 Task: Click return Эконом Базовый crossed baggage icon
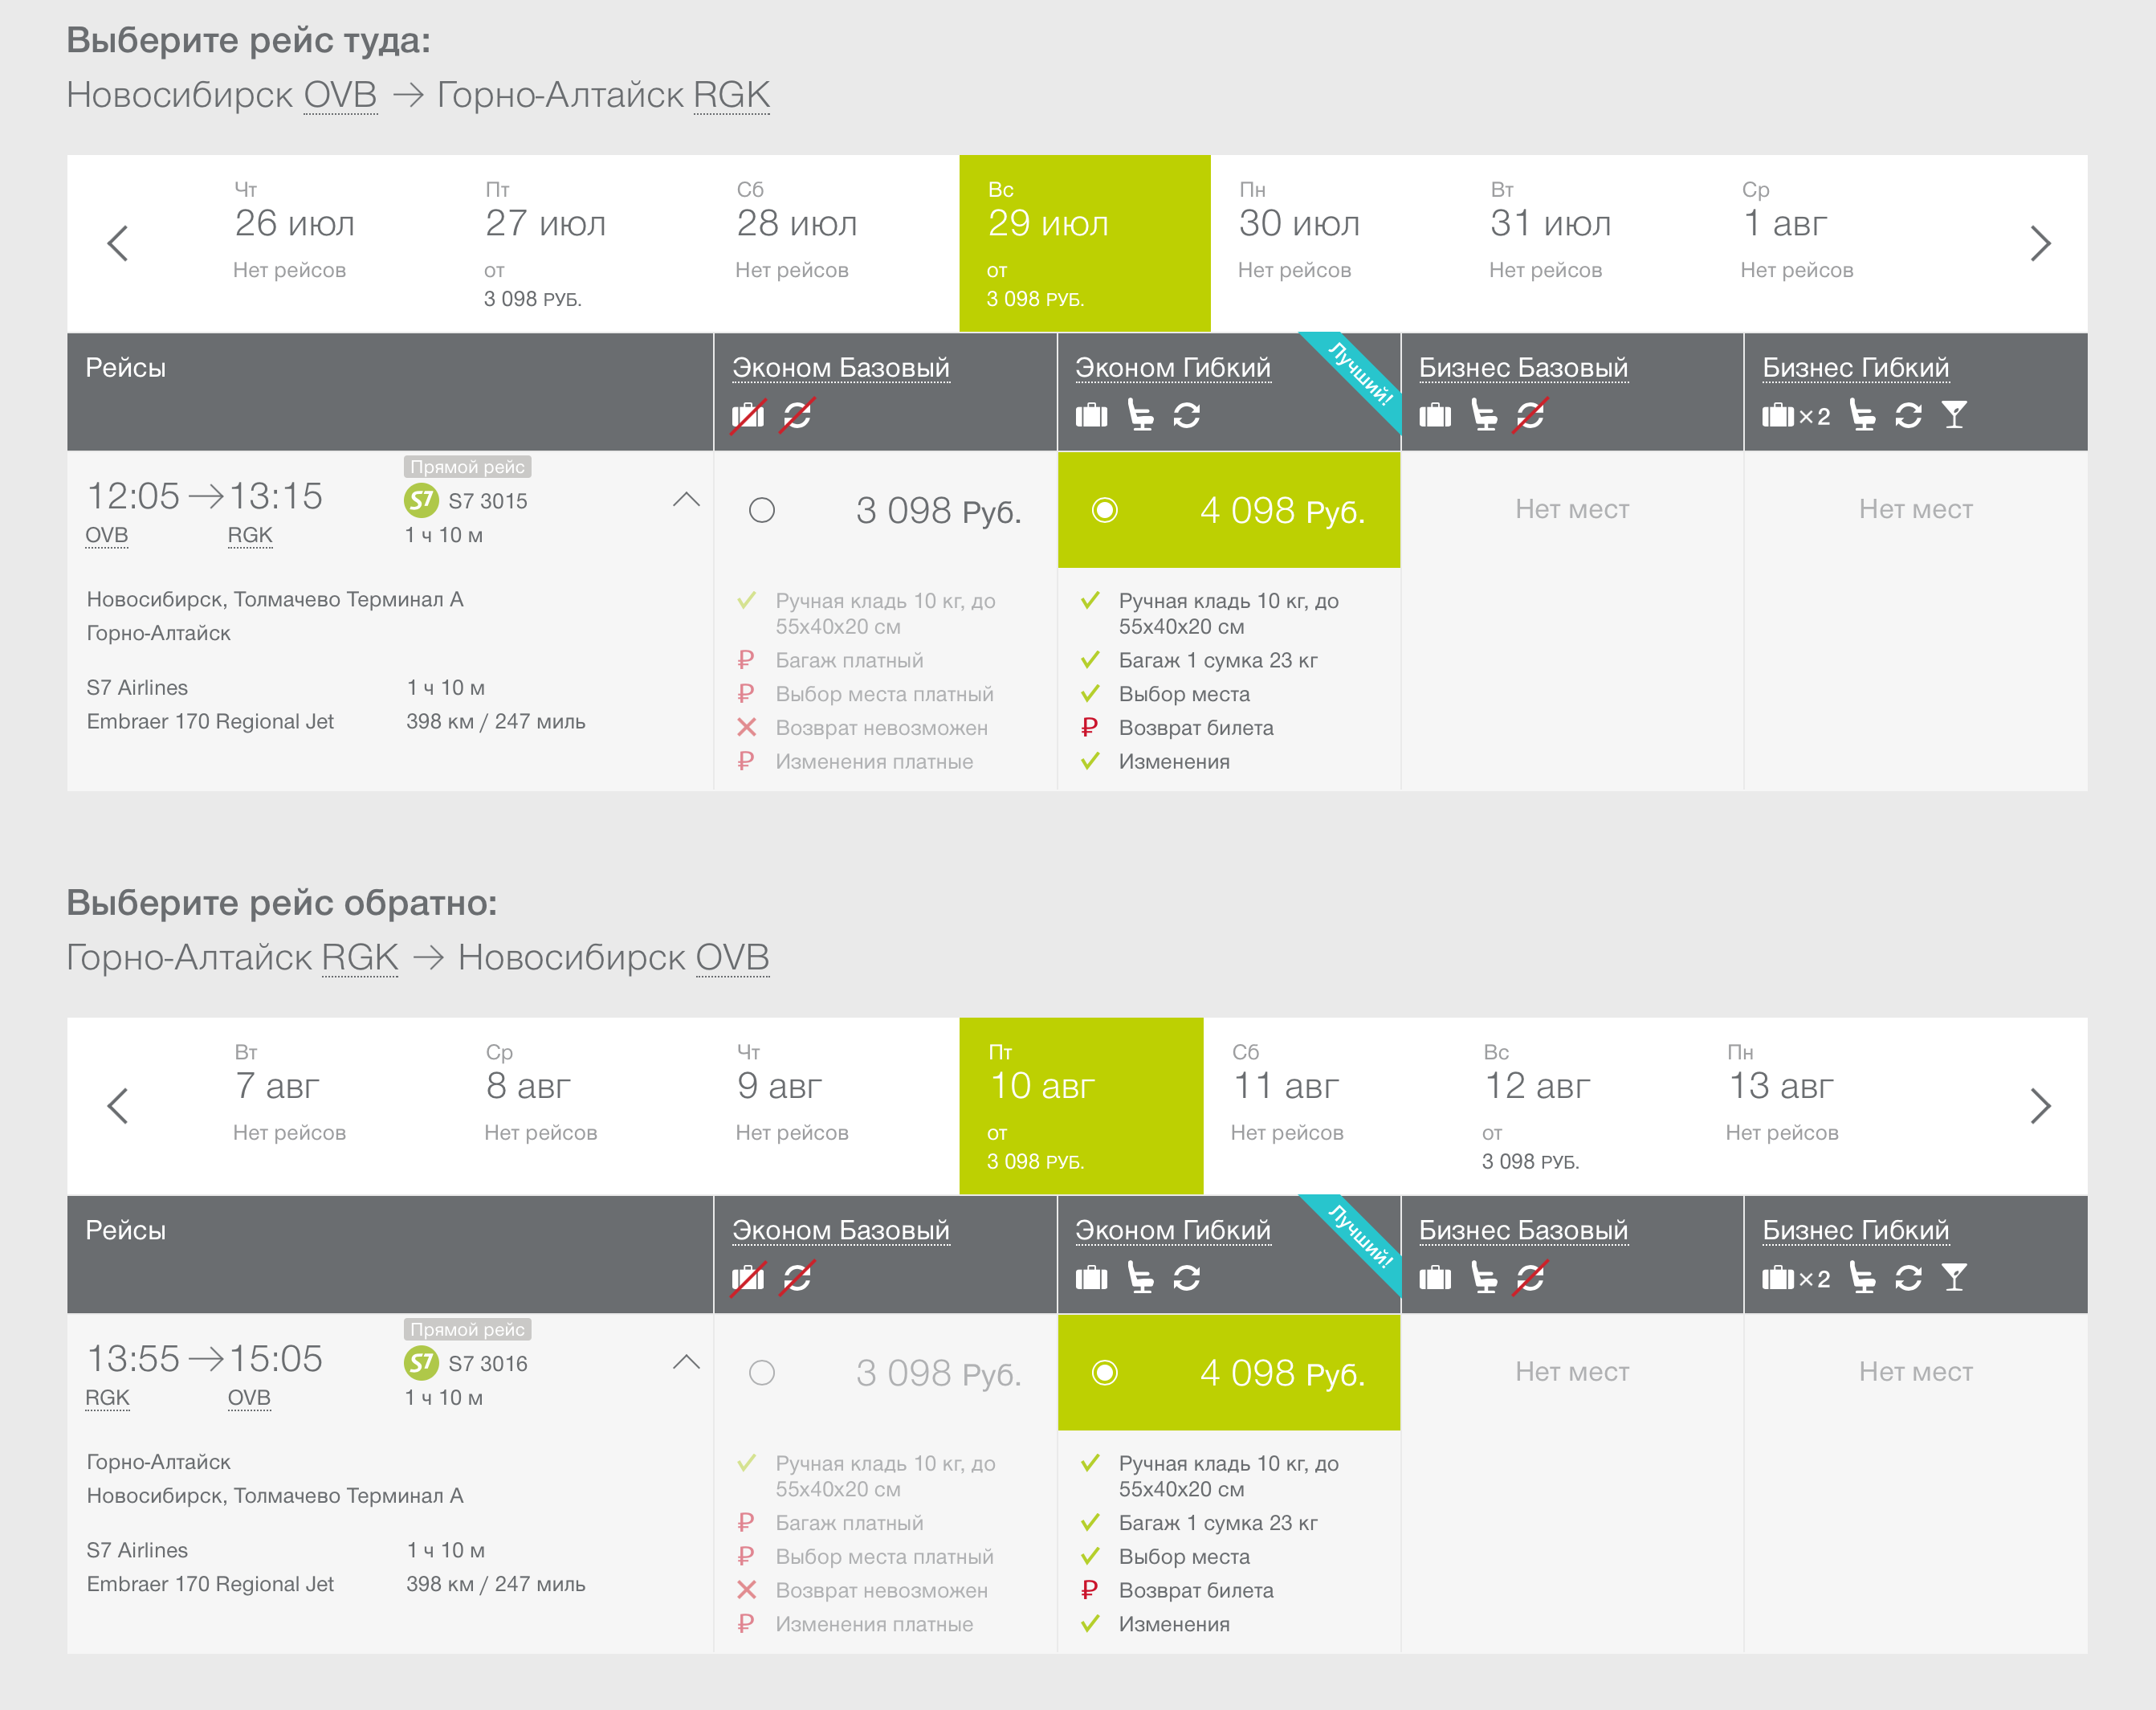[x=748, y=1278]
